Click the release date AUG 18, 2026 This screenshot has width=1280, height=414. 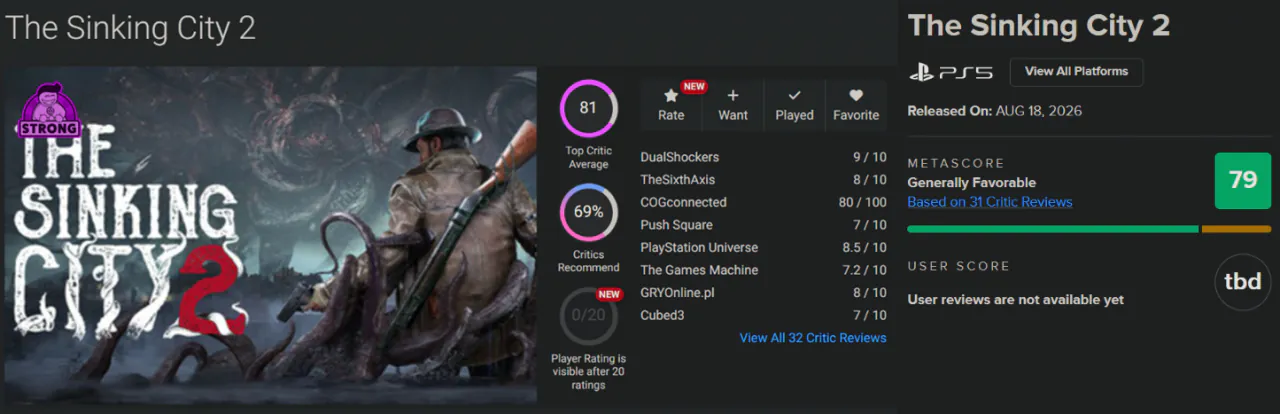[x=1038, y=111]
